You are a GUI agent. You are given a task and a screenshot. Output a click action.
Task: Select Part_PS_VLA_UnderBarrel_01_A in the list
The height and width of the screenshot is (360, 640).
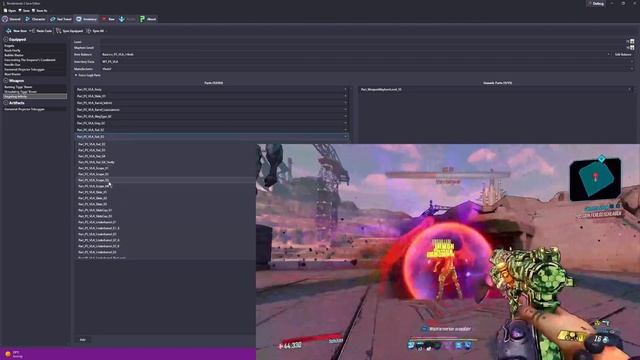pyautogui.click(x=99, y=228)
